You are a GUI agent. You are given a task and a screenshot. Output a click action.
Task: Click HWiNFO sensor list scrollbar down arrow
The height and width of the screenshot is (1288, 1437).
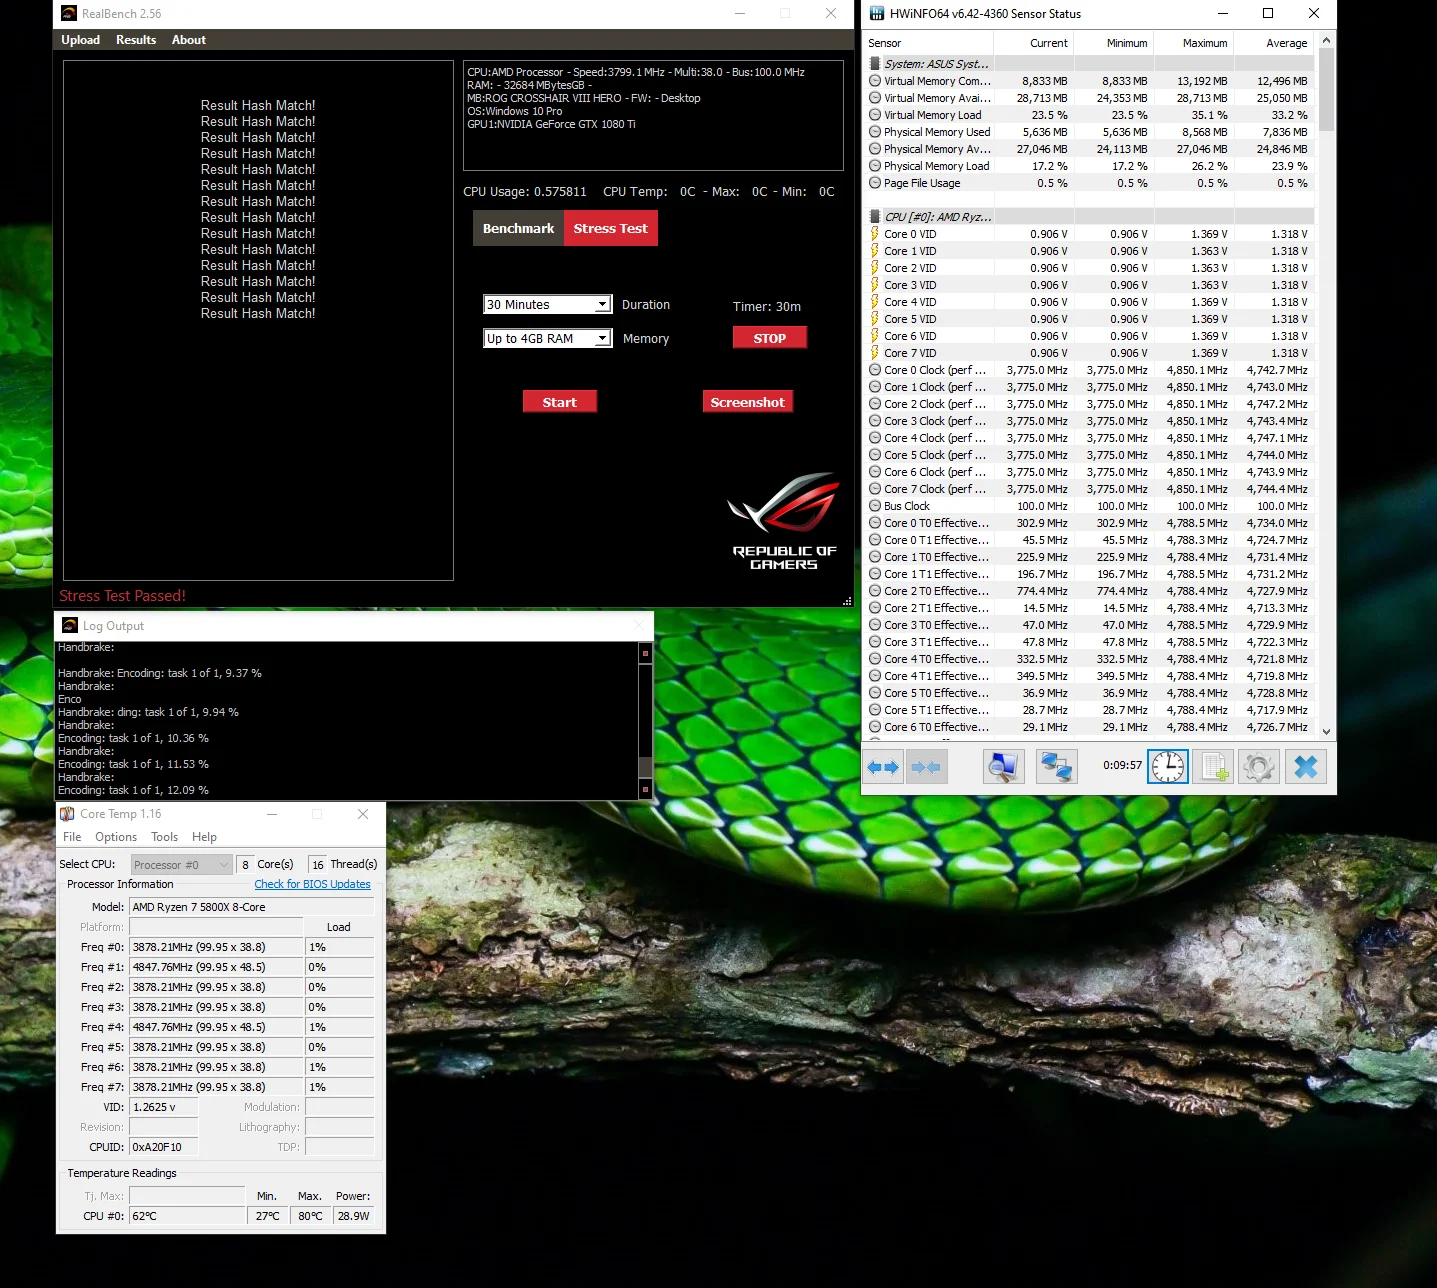click(x=1326, y=731)
